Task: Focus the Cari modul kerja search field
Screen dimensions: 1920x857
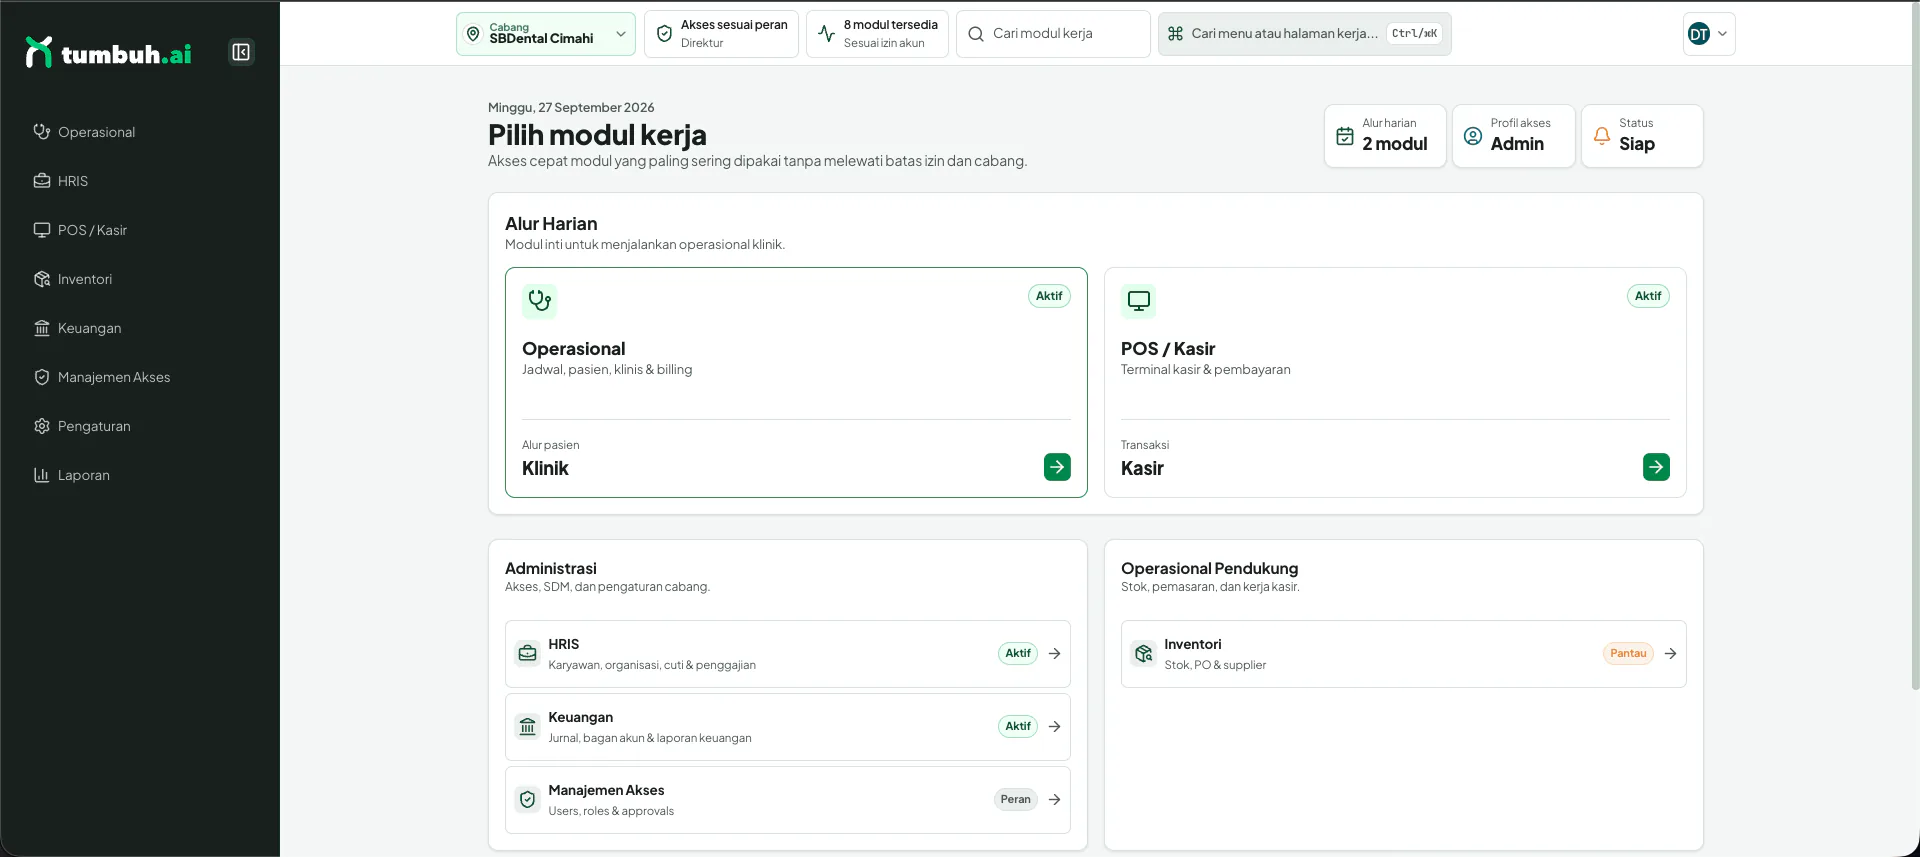Action: pos(1053,34)
